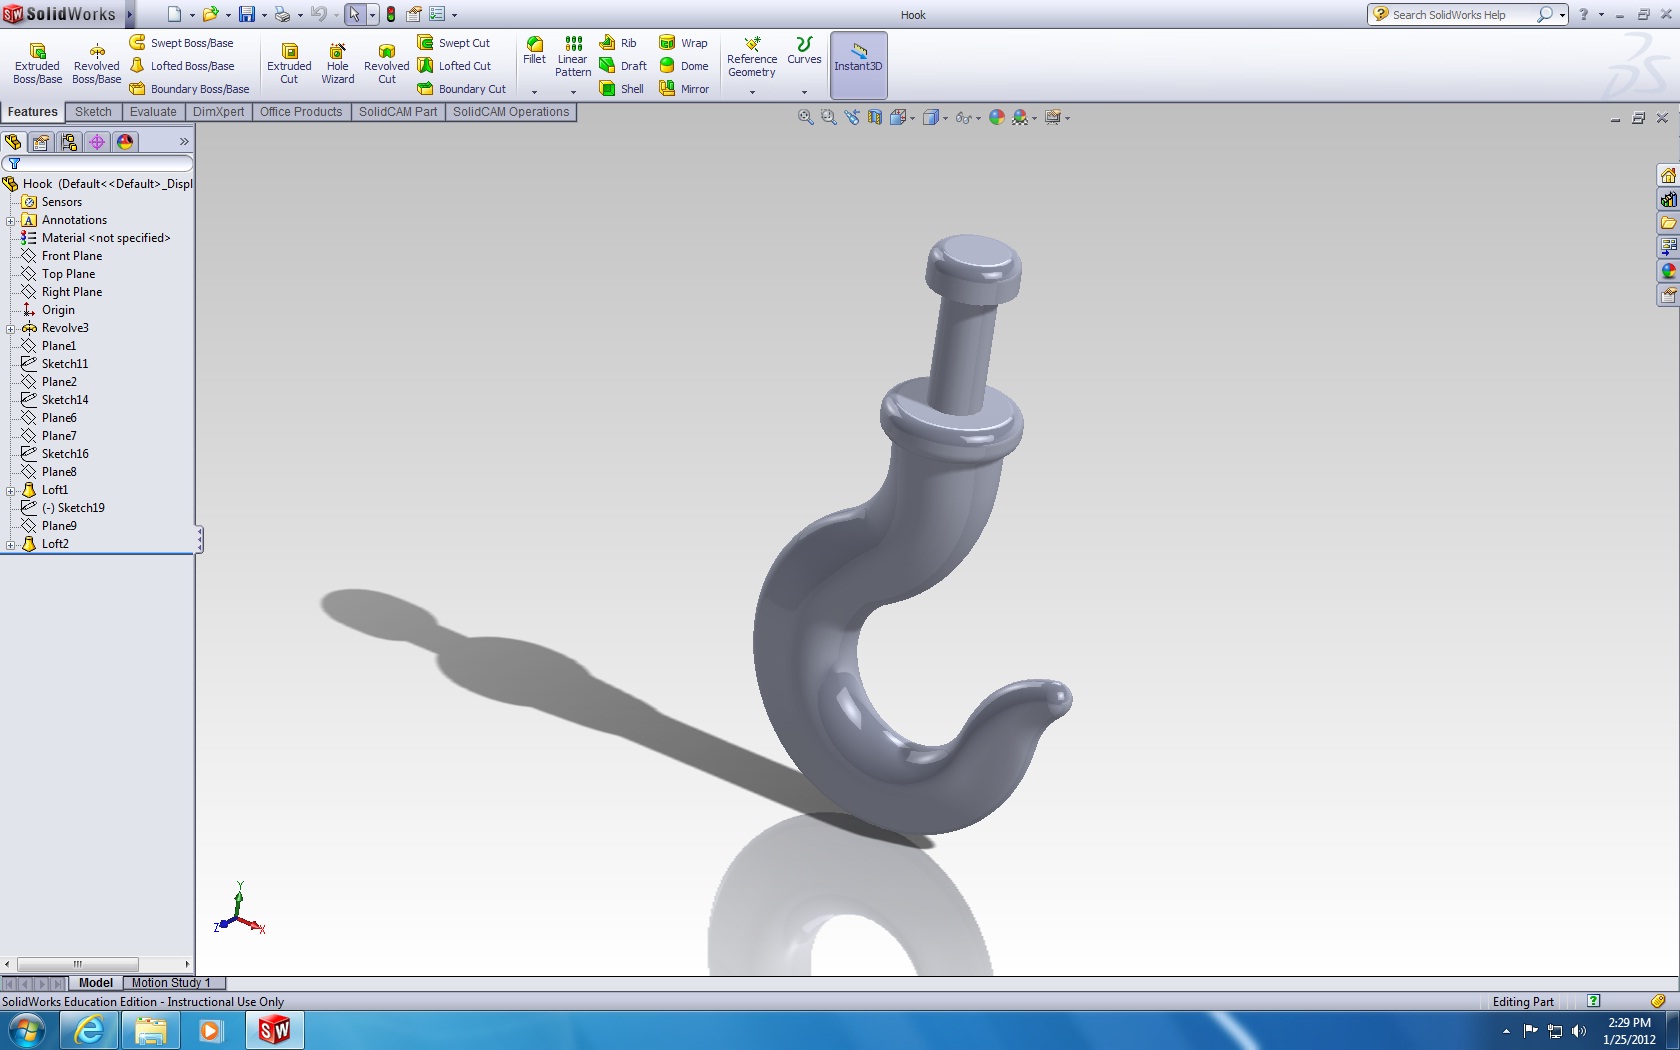Click the Section View icon
Image resolution: width=1680 pixels, height=1050 pixels.
pyautogui.click(x=875, y=117)
